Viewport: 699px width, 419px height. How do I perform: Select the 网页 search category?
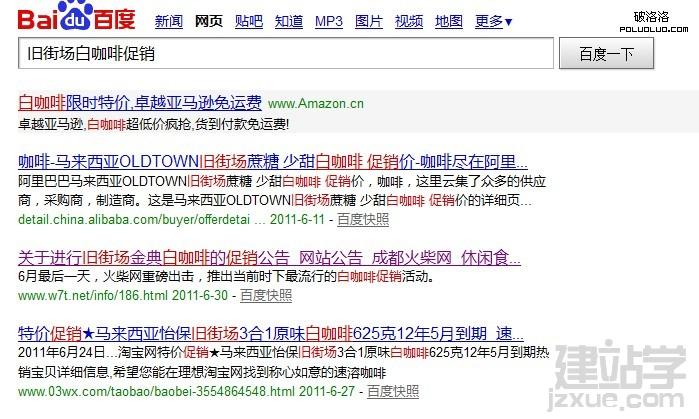tap(209, 21)
